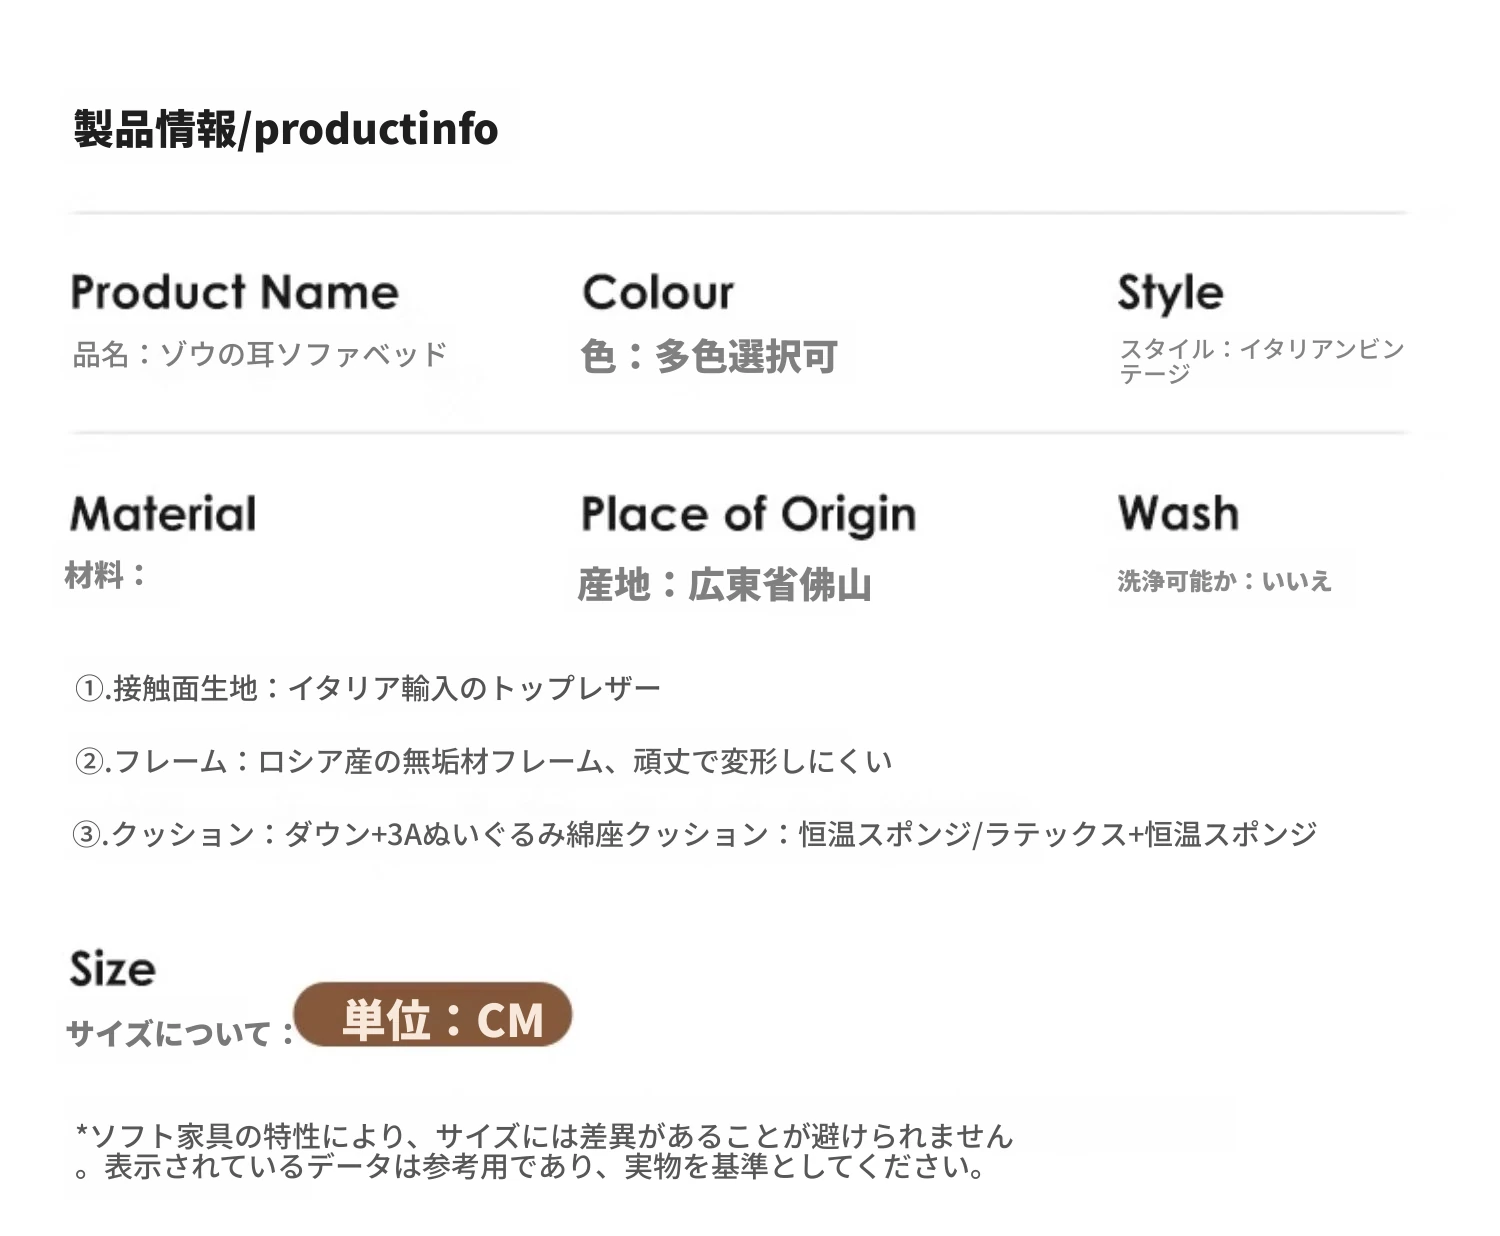Screen dimensions: 1500x1236
Task: Select the Material heading
Action: pos(163,514)
